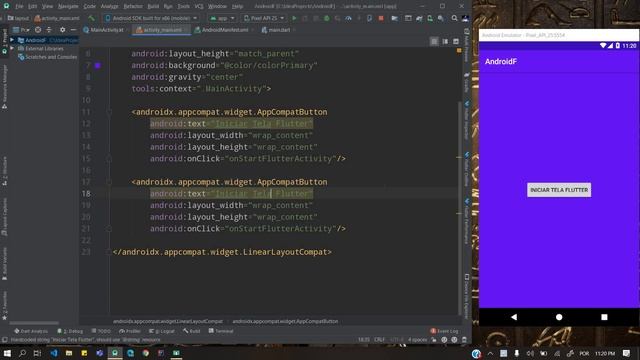Open Google Chrome from taskbar

click(146, 353)
